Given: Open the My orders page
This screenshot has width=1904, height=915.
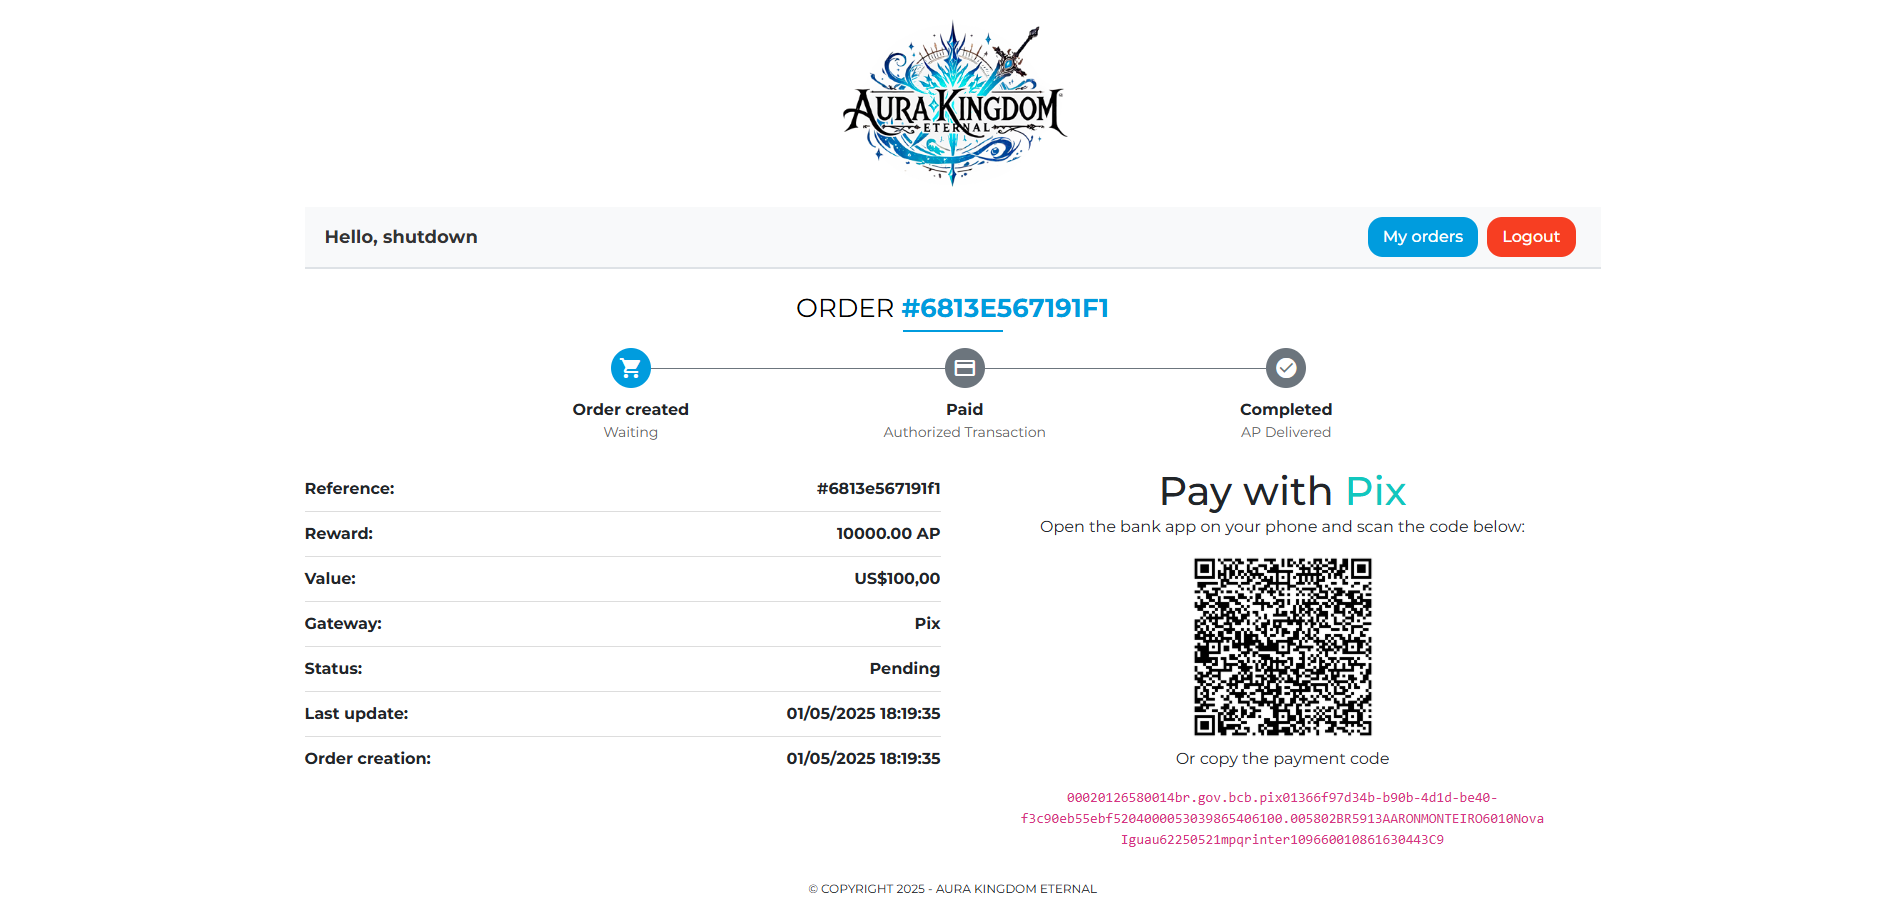Looking at the screenshot, I should [x=1422, y=237].
